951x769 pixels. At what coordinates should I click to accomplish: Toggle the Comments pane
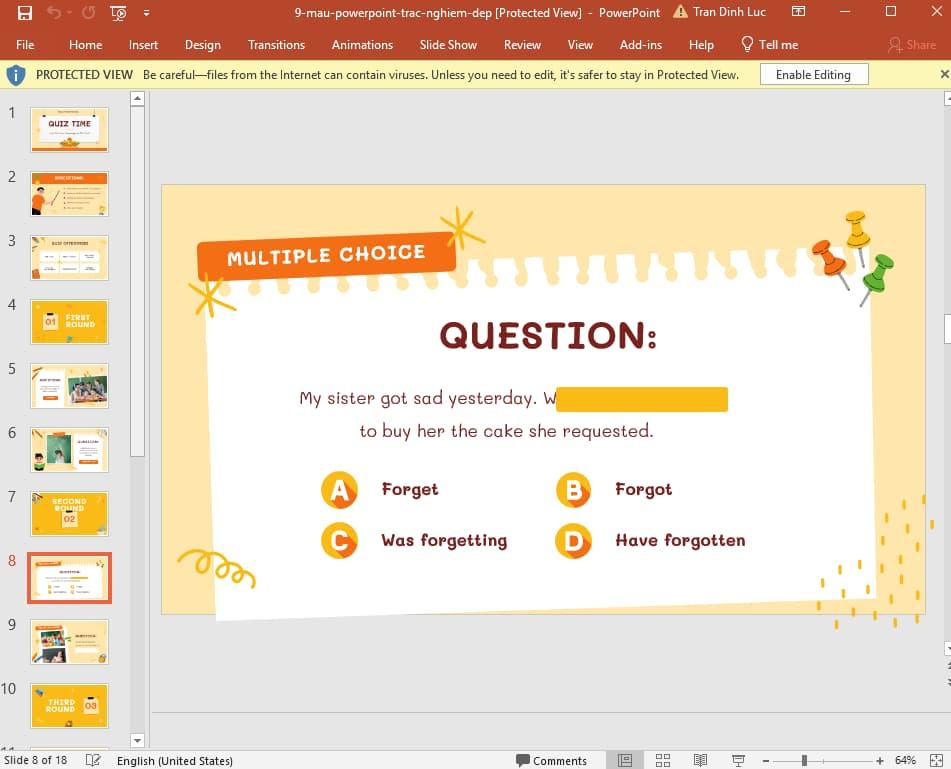(550, 760)
